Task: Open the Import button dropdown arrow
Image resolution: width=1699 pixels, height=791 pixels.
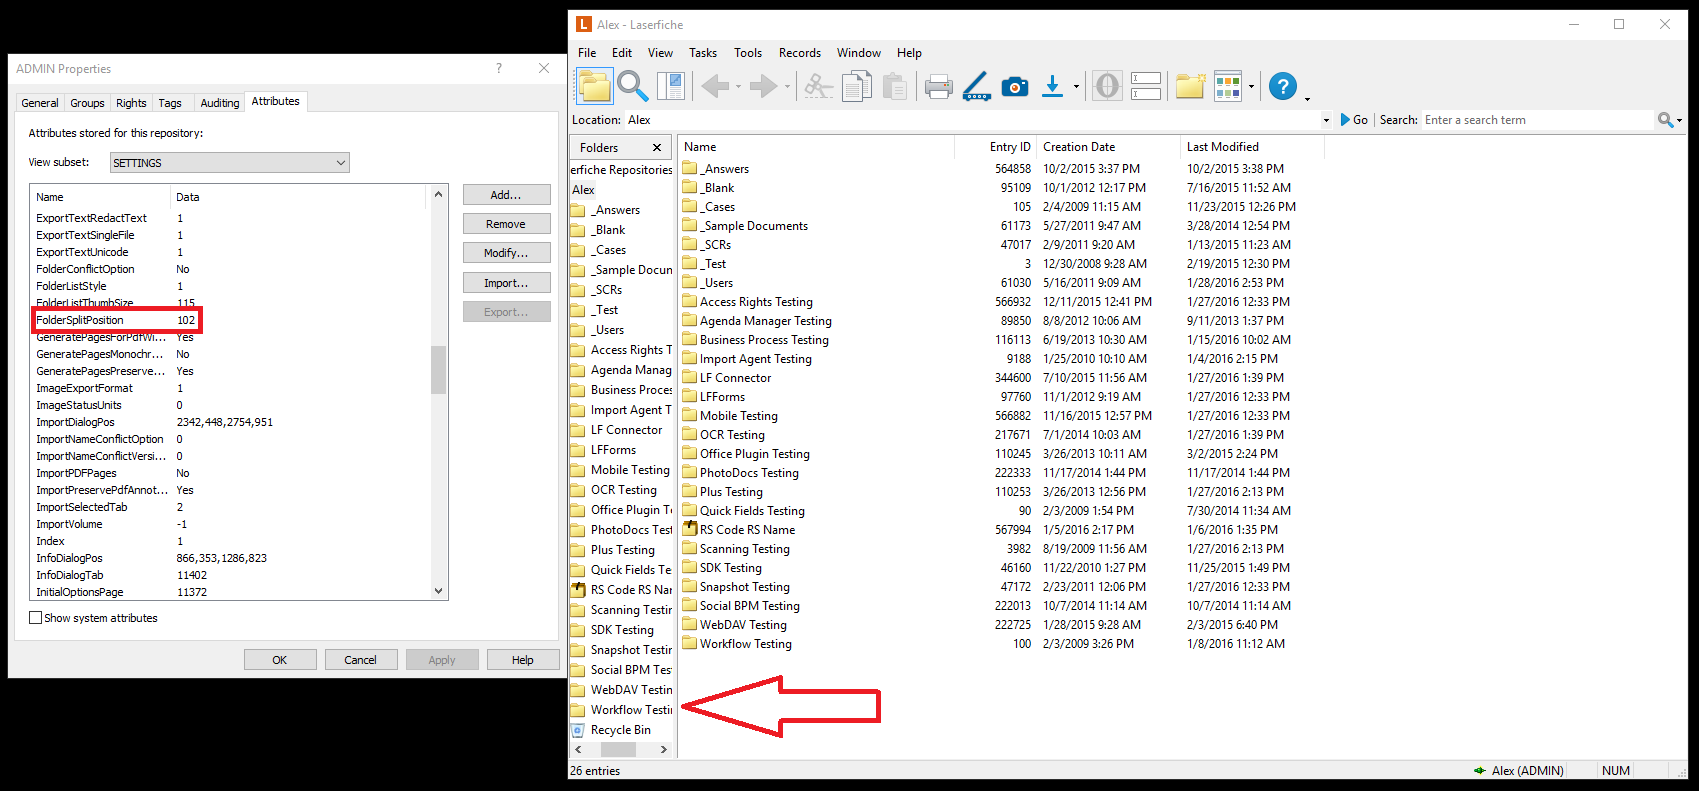Action: [x=1076, y=87]
